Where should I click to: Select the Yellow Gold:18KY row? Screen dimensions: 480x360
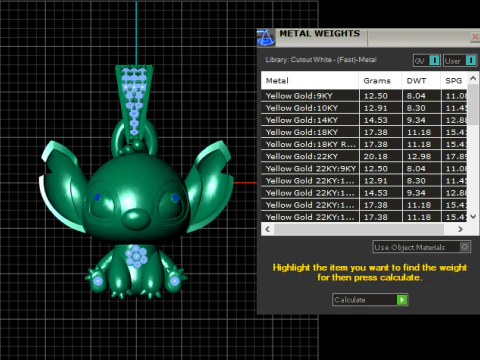pos(364,132)
